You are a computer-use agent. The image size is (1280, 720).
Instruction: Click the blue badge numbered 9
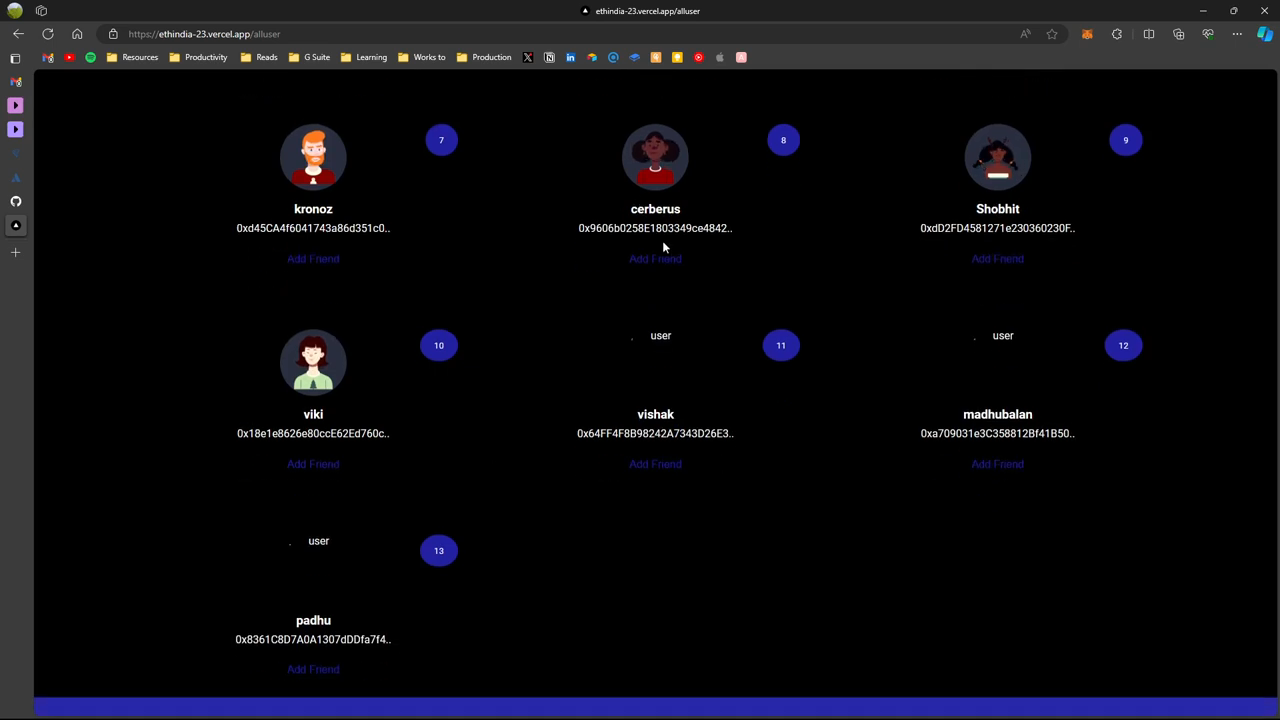click(x=1125, y=140)
